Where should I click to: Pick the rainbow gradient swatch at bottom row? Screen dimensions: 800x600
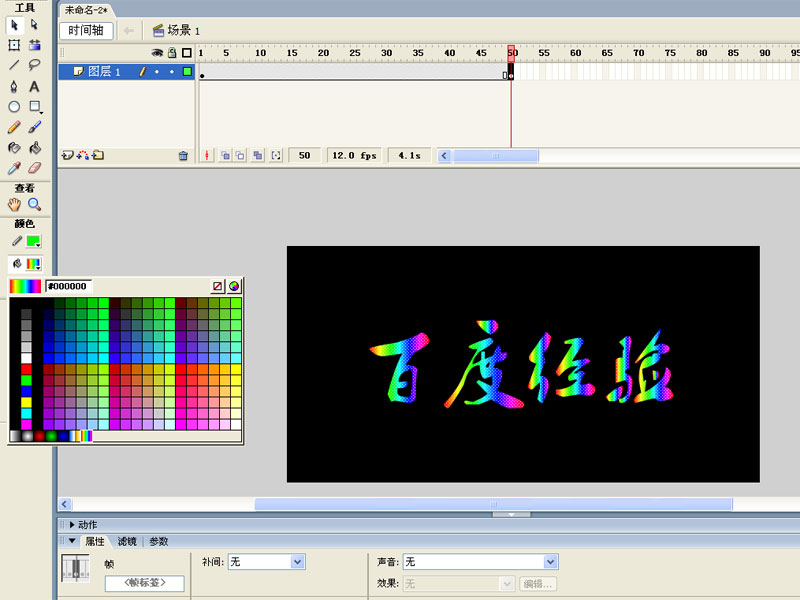pyautogui.click(x=87, y=436)
